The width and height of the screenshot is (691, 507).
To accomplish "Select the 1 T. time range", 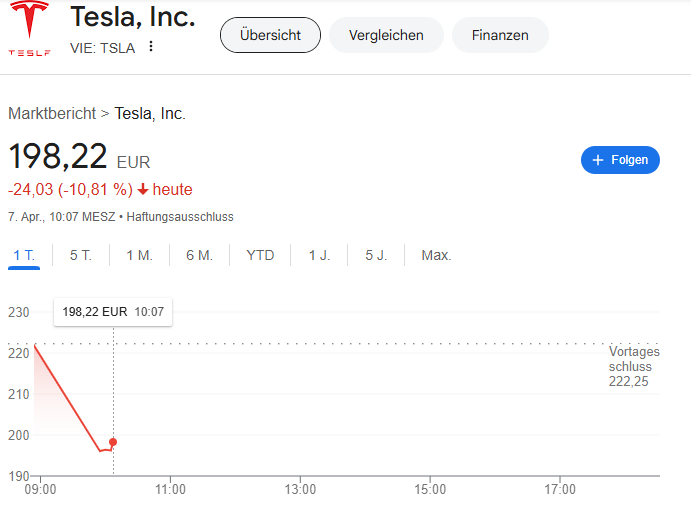I will 24,256.
